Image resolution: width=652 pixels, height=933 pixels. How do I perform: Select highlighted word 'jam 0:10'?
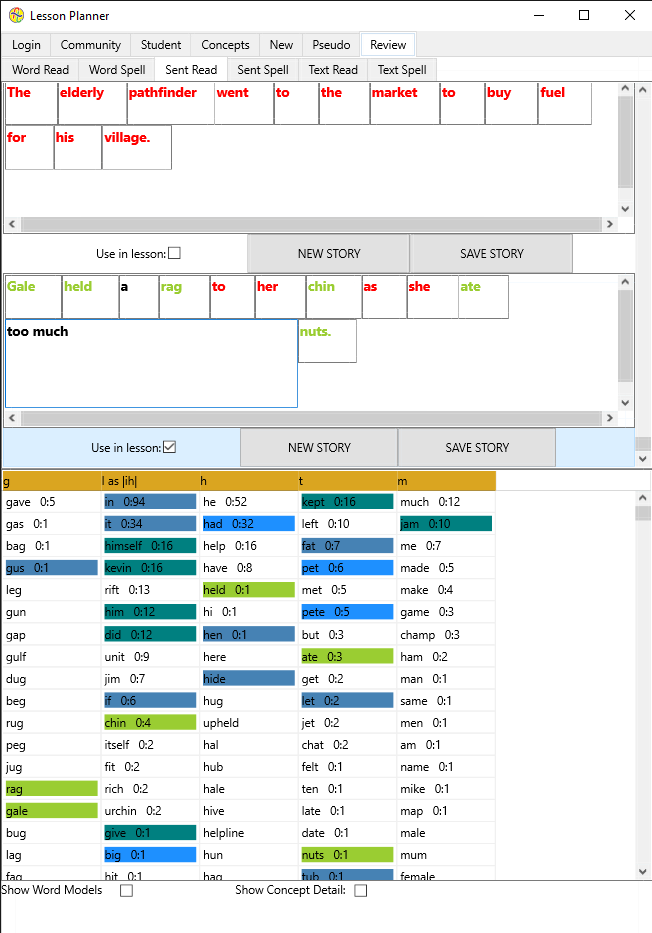point(446,524)
